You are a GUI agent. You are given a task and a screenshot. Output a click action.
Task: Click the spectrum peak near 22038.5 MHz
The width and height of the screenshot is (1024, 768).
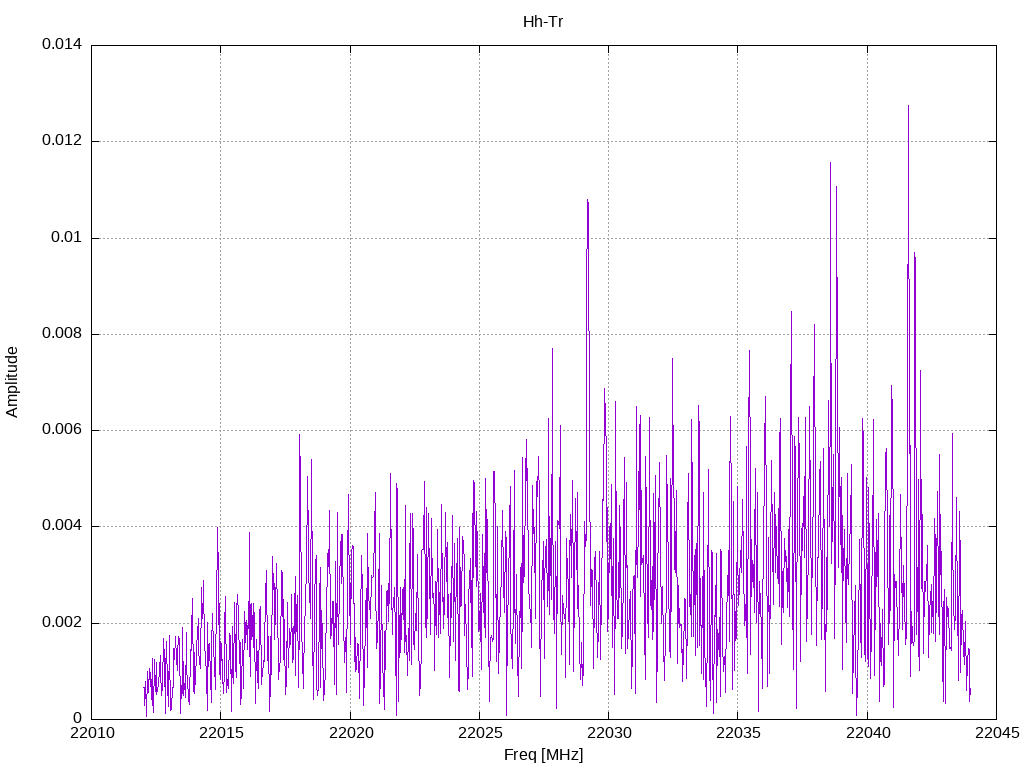pos(831,164)
